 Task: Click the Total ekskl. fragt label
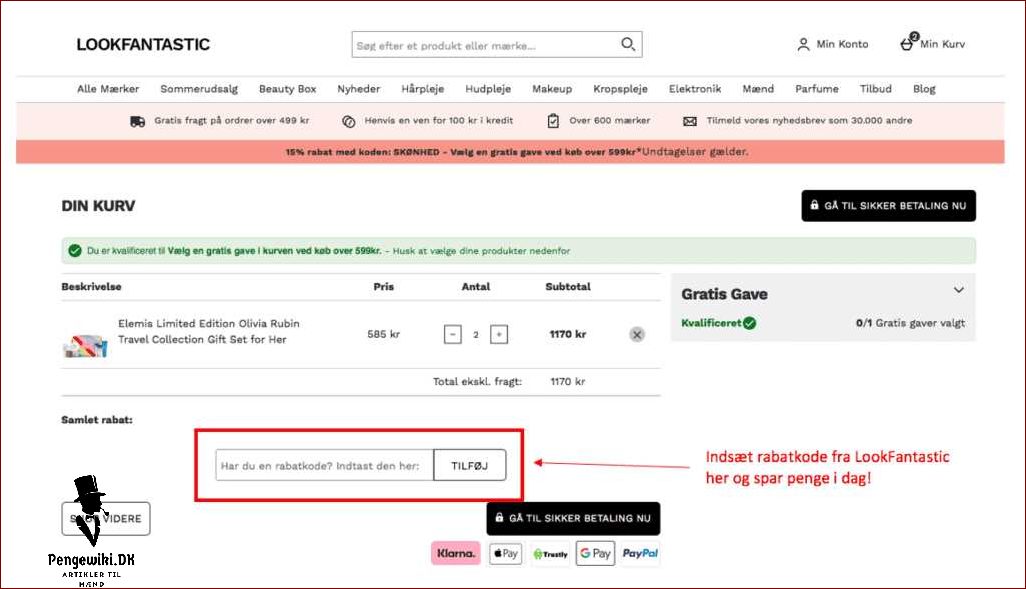[x=477, y=382]
